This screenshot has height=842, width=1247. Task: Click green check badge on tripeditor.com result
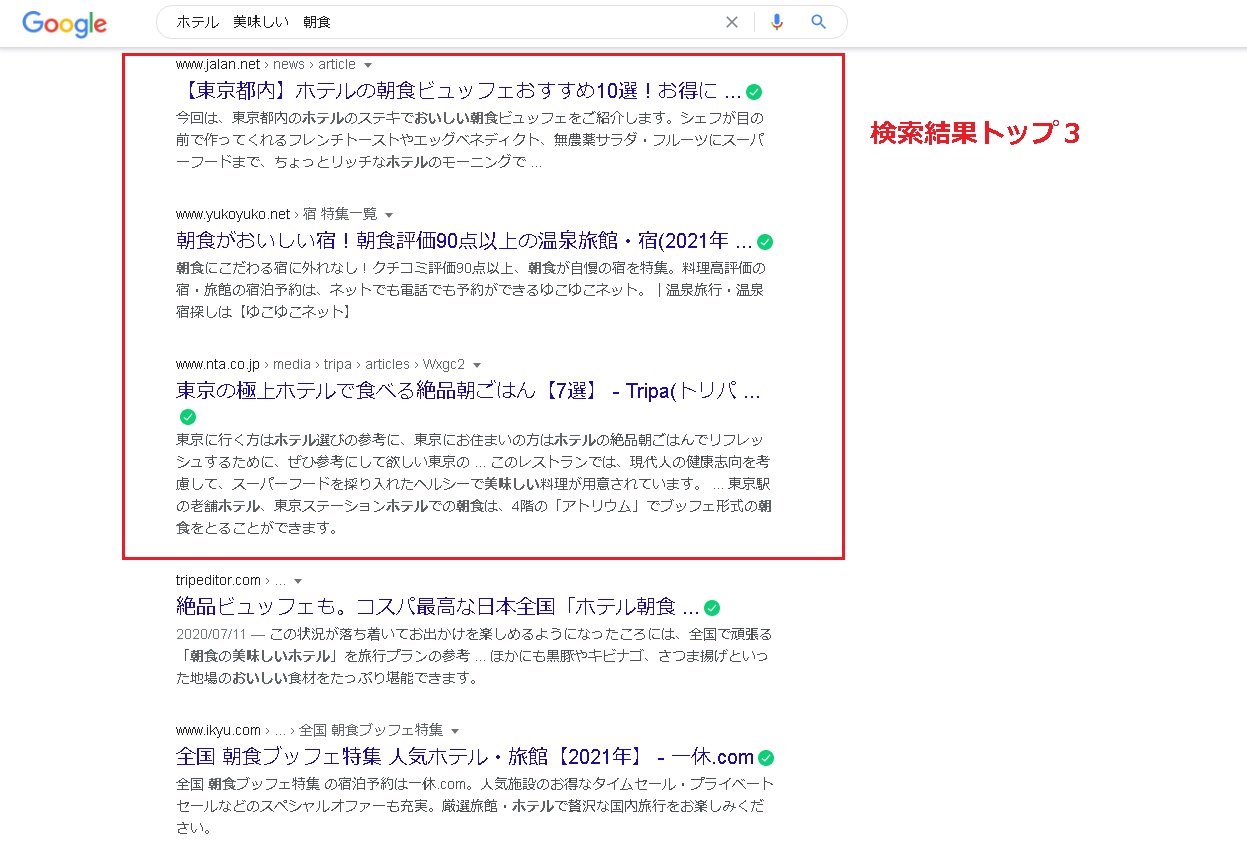(x=712, y=608)
